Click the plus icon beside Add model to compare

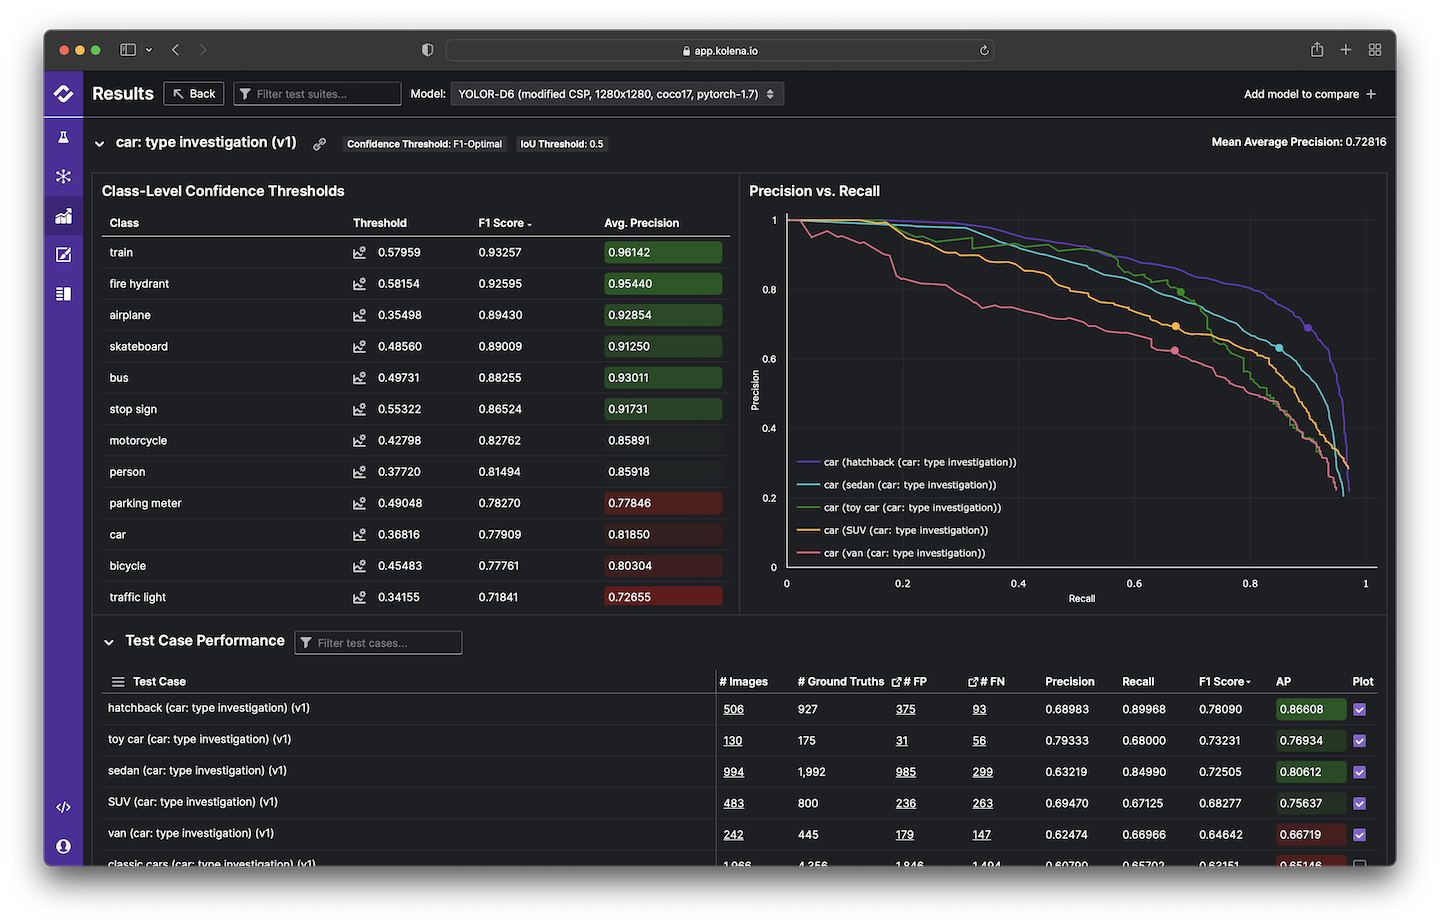point(1371,94)
